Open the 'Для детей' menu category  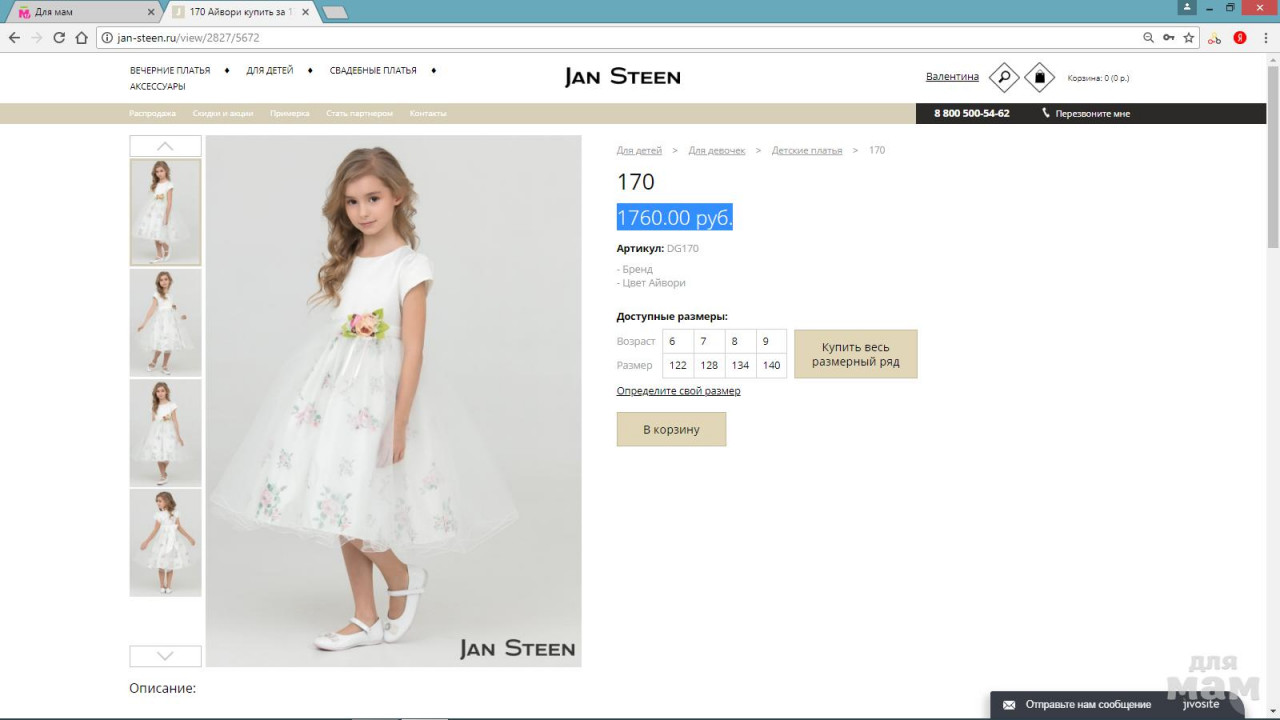coord(270,71)
